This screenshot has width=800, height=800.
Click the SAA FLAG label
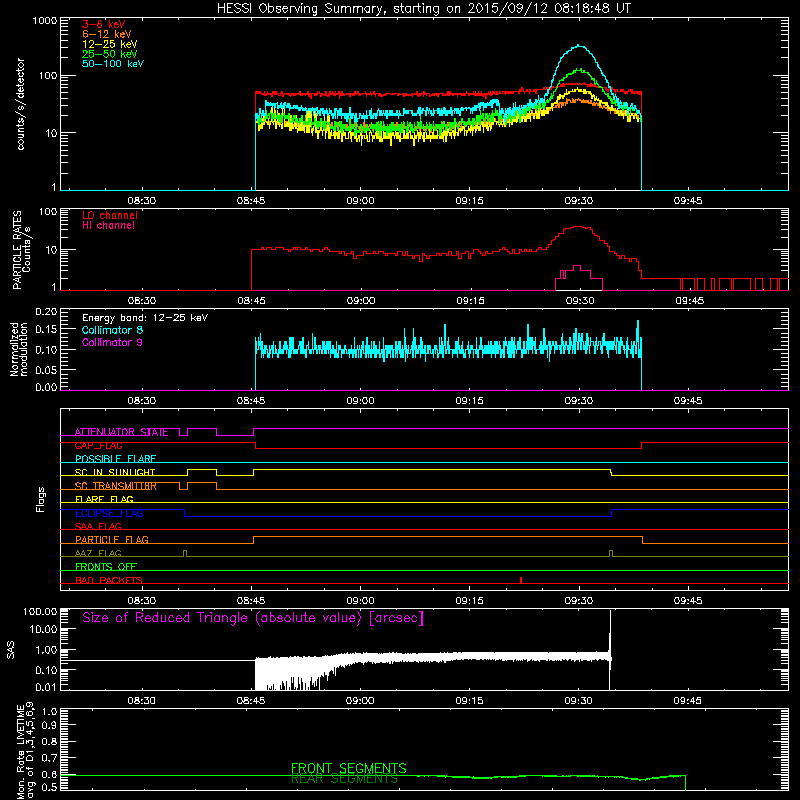(98, 526)
